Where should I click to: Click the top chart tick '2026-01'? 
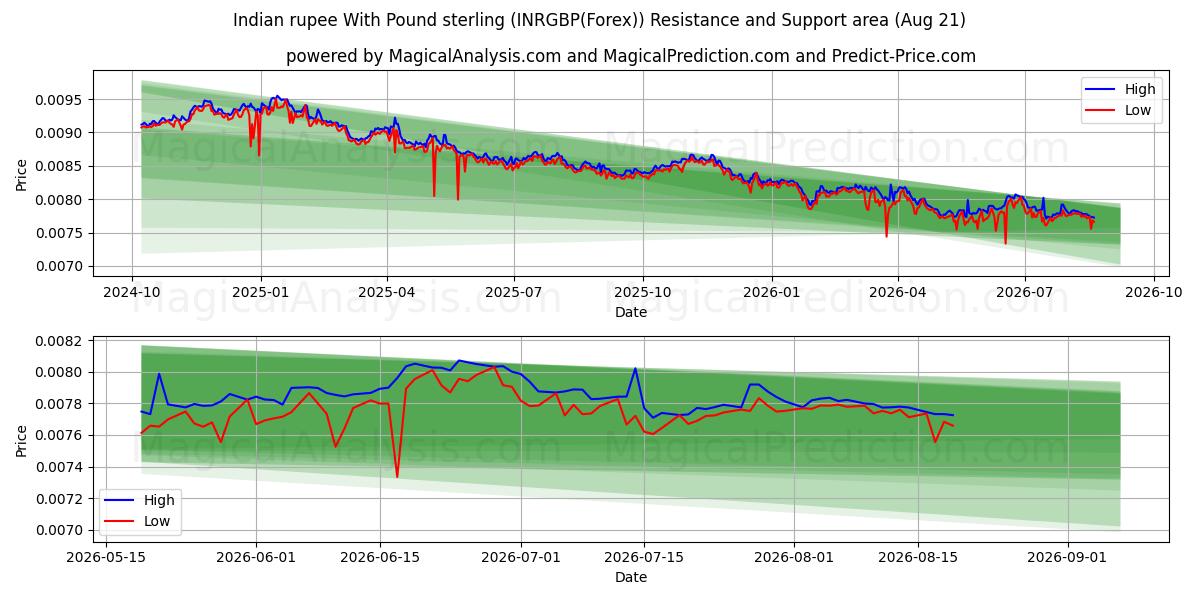point(771,293)
